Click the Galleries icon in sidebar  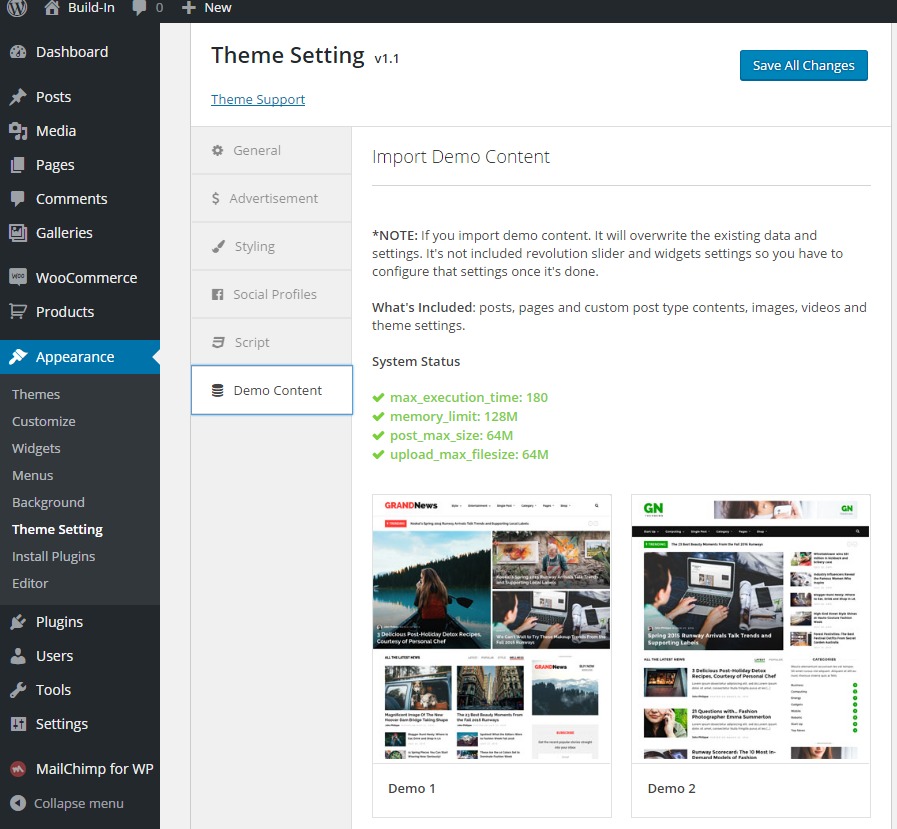tap(18, 233)
